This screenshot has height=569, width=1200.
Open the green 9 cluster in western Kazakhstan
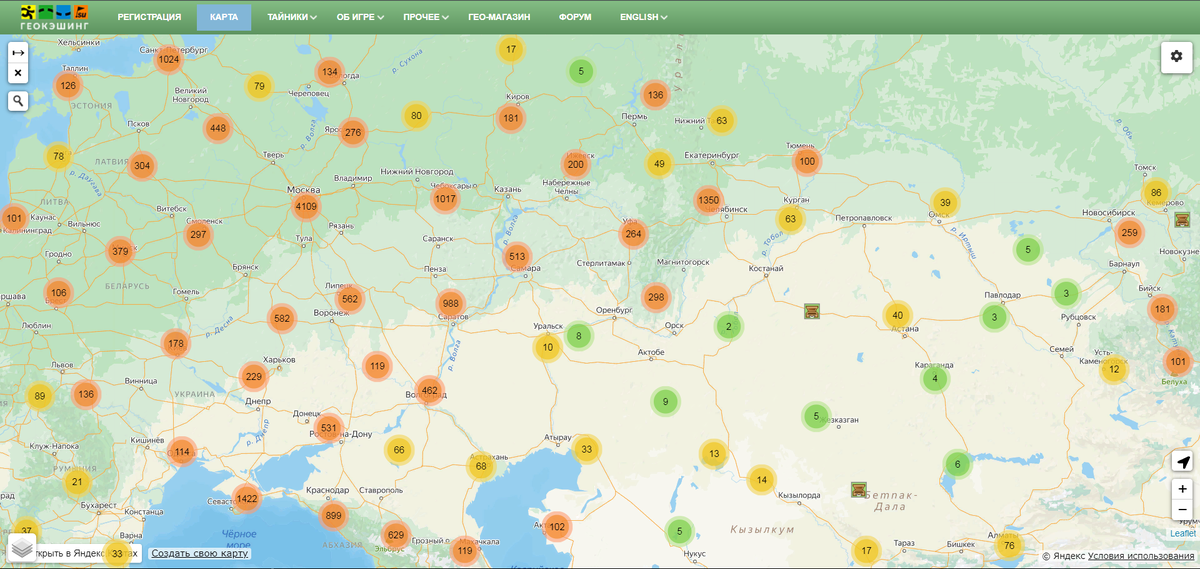(x=665, y=403)
